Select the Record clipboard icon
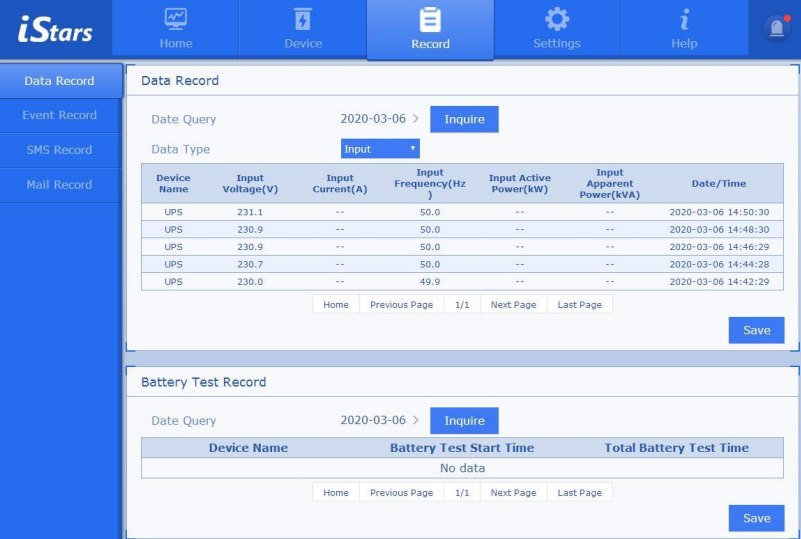The height and width of the screenshot is (539, 801). [x=430, y=19]
